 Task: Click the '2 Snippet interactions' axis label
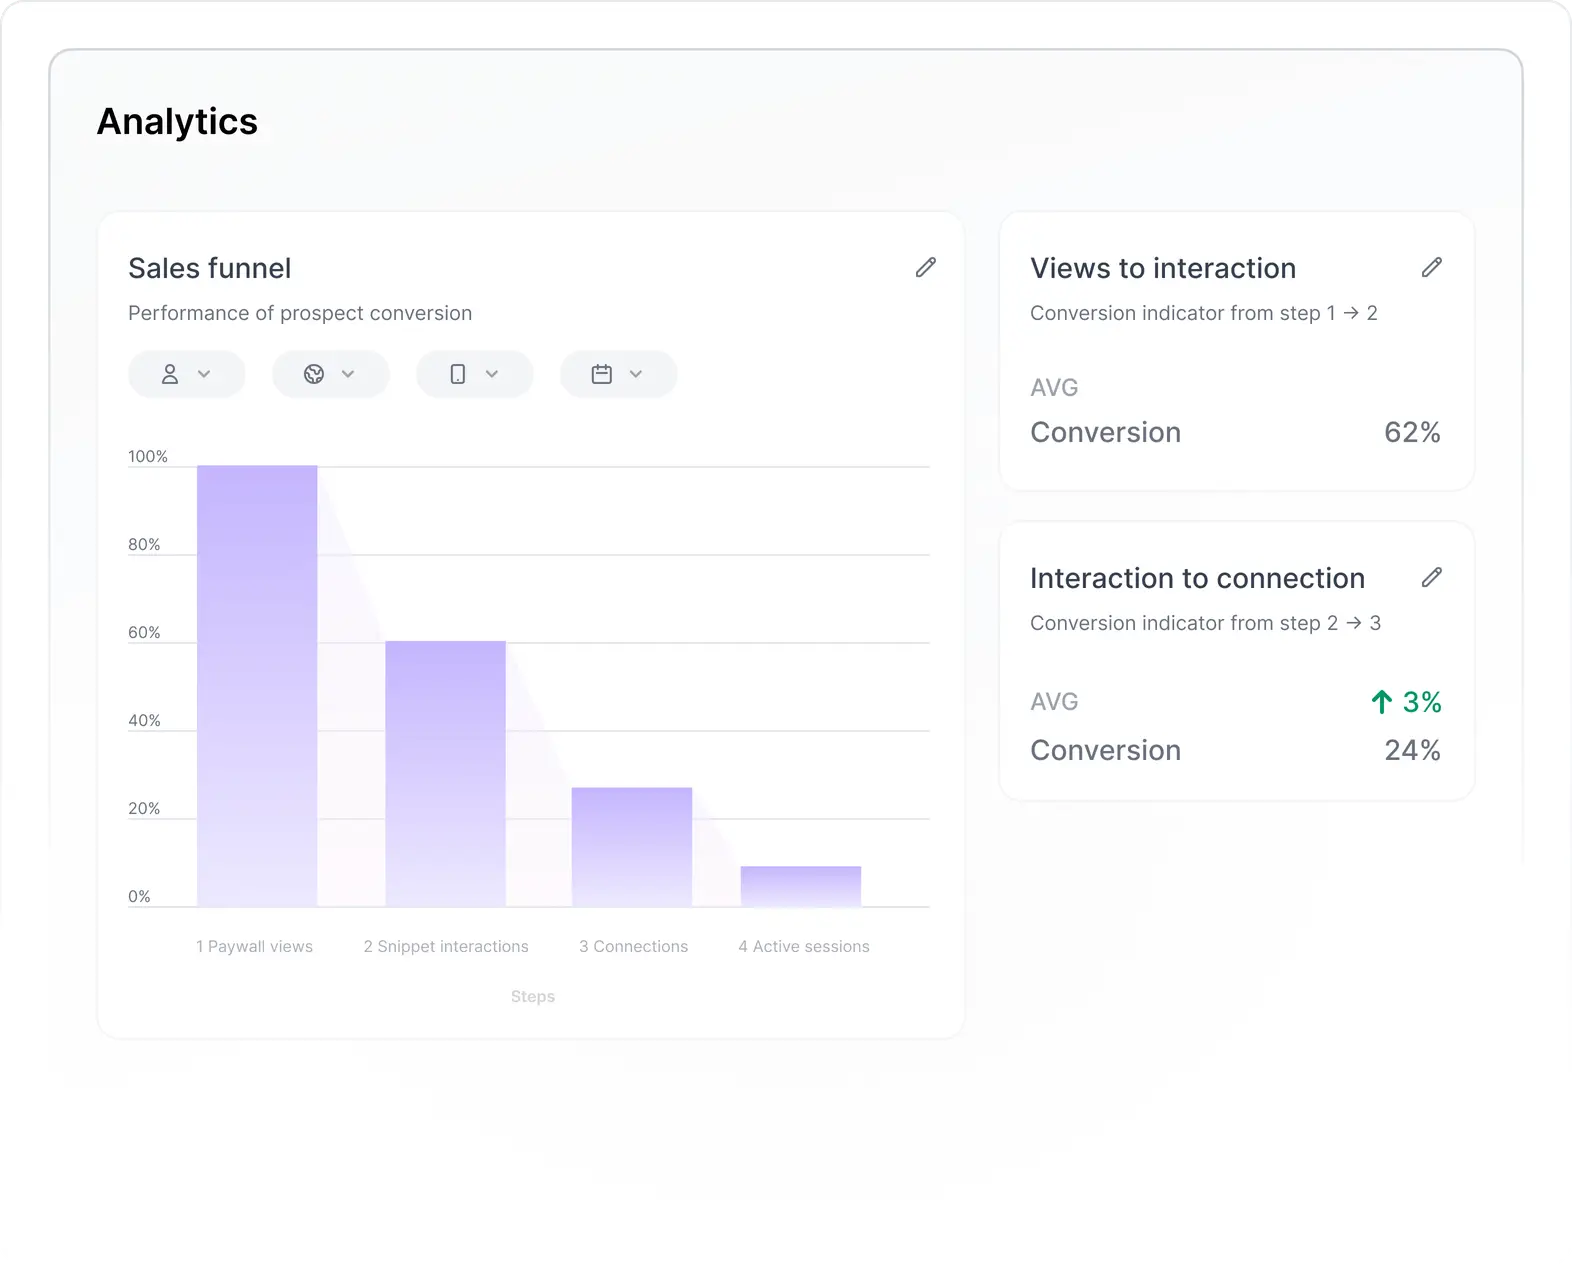click(x=446, y=946)
